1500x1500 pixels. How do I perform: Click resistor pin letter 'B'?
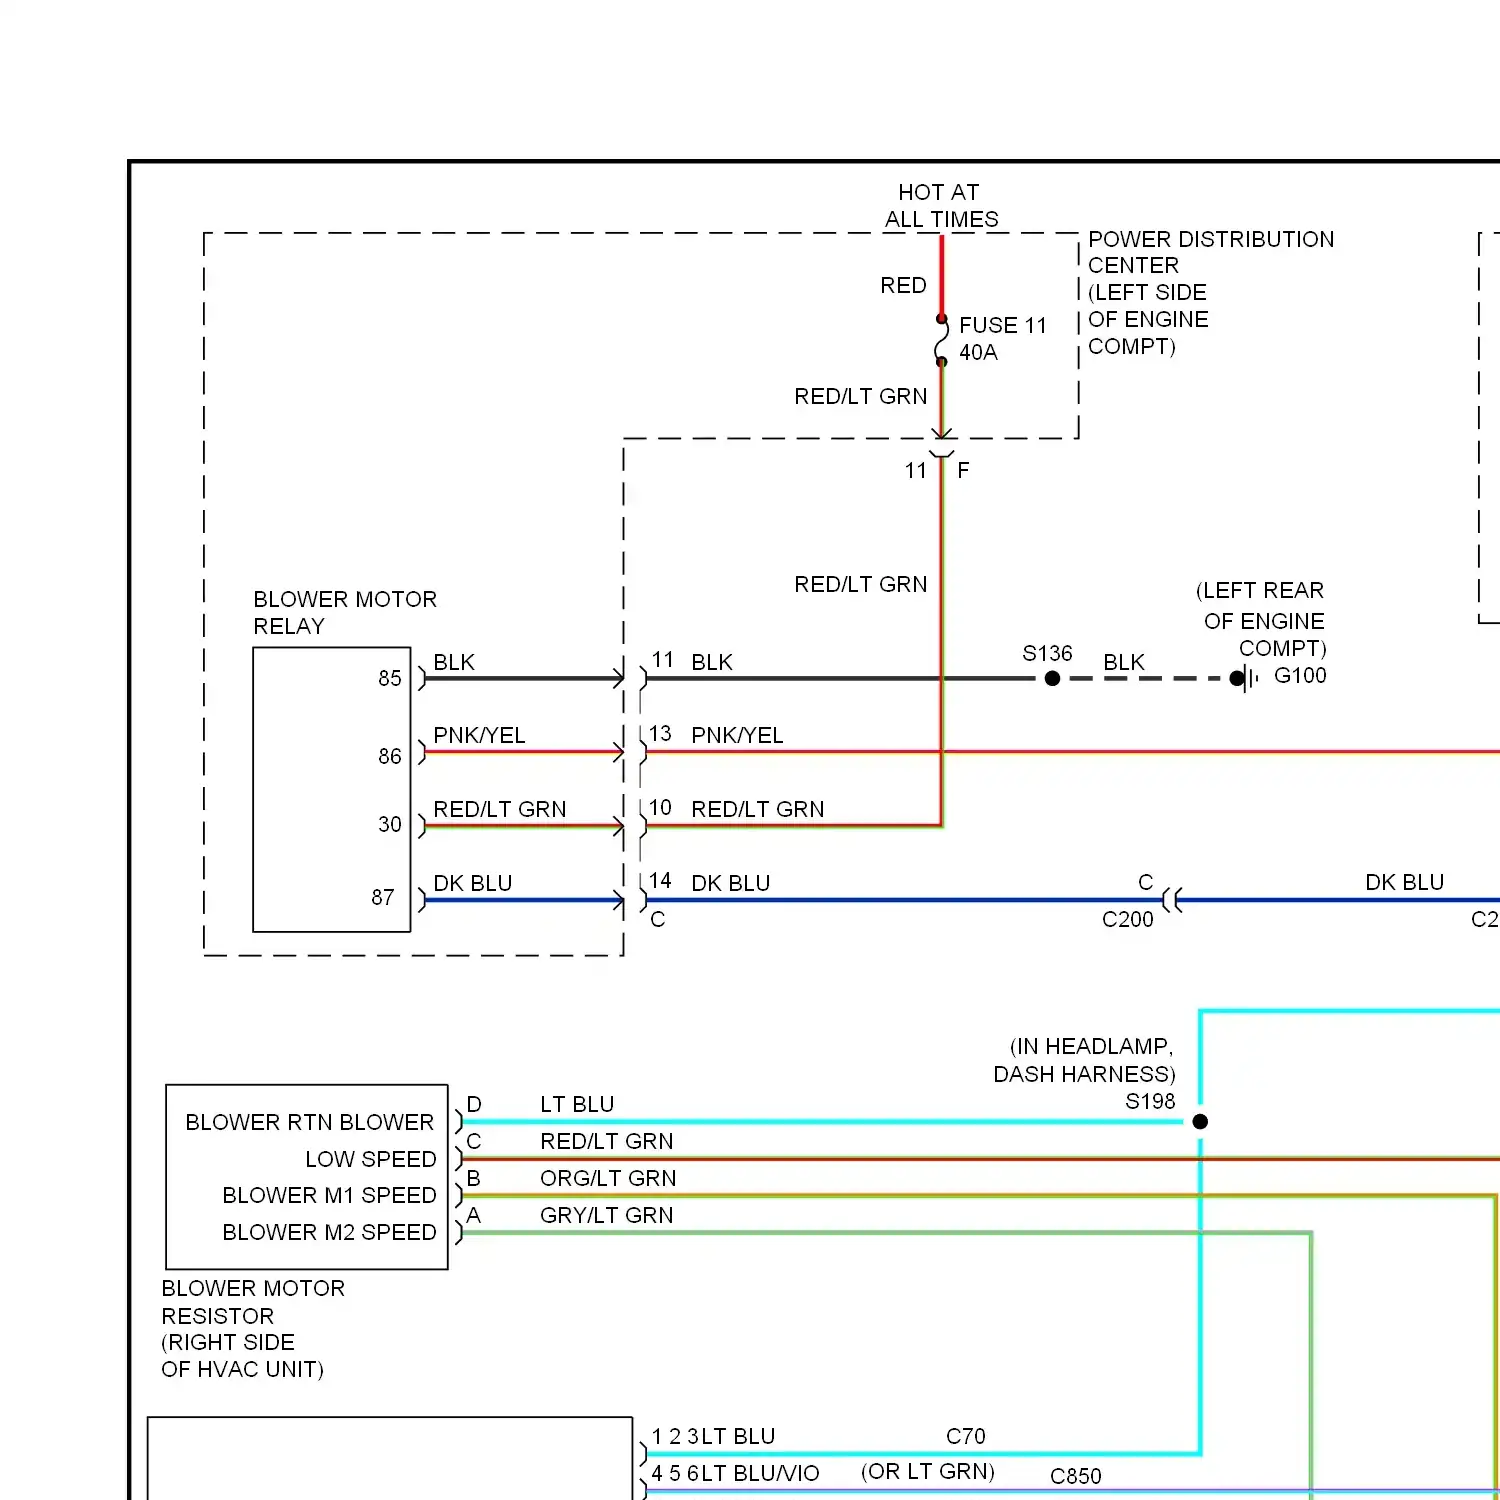click(474, 1178)
